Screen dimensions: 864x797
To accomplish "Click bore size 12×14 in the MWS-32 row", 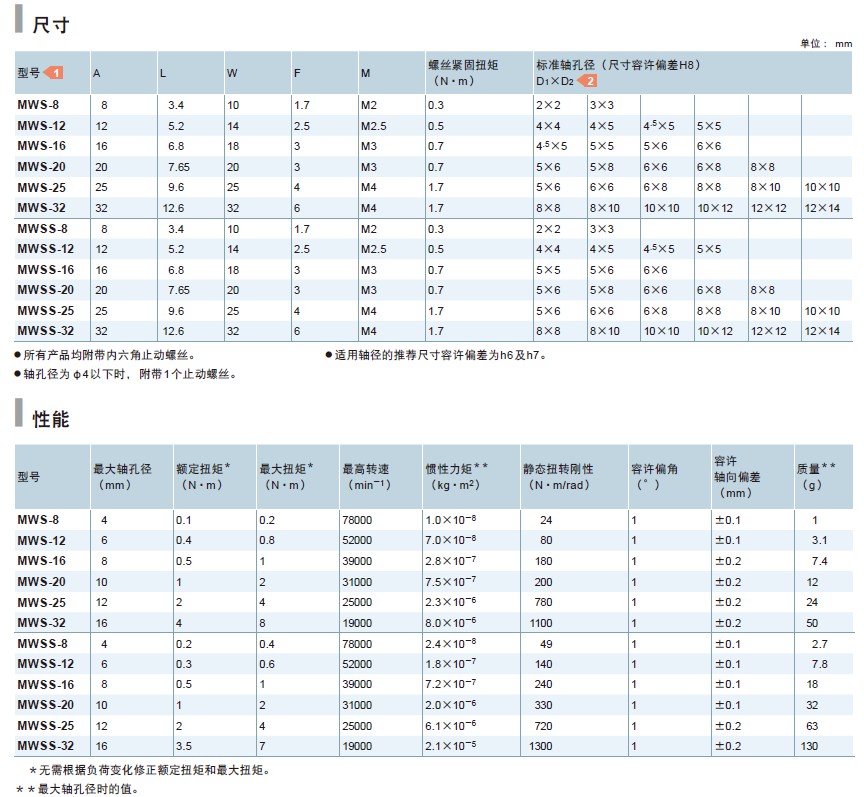I will point(822,208).
